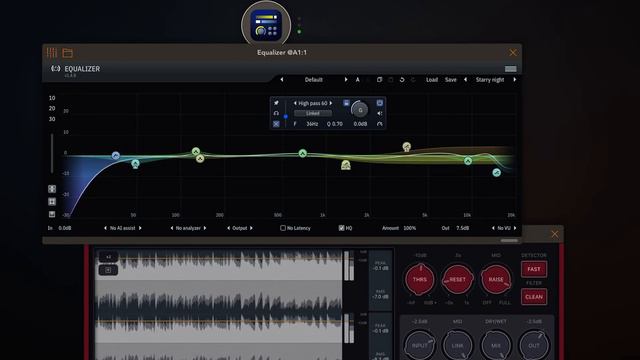
Task: Click the curve icon below the speaker icon
Action: tap(380, 124)
